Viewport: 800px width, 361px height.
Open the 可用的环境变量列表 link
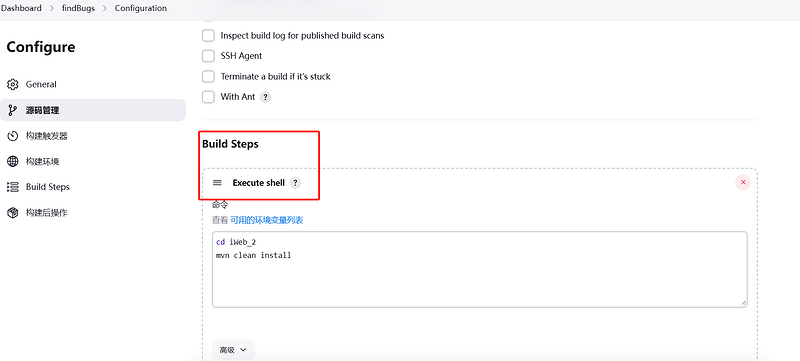[x=267, y=220]
